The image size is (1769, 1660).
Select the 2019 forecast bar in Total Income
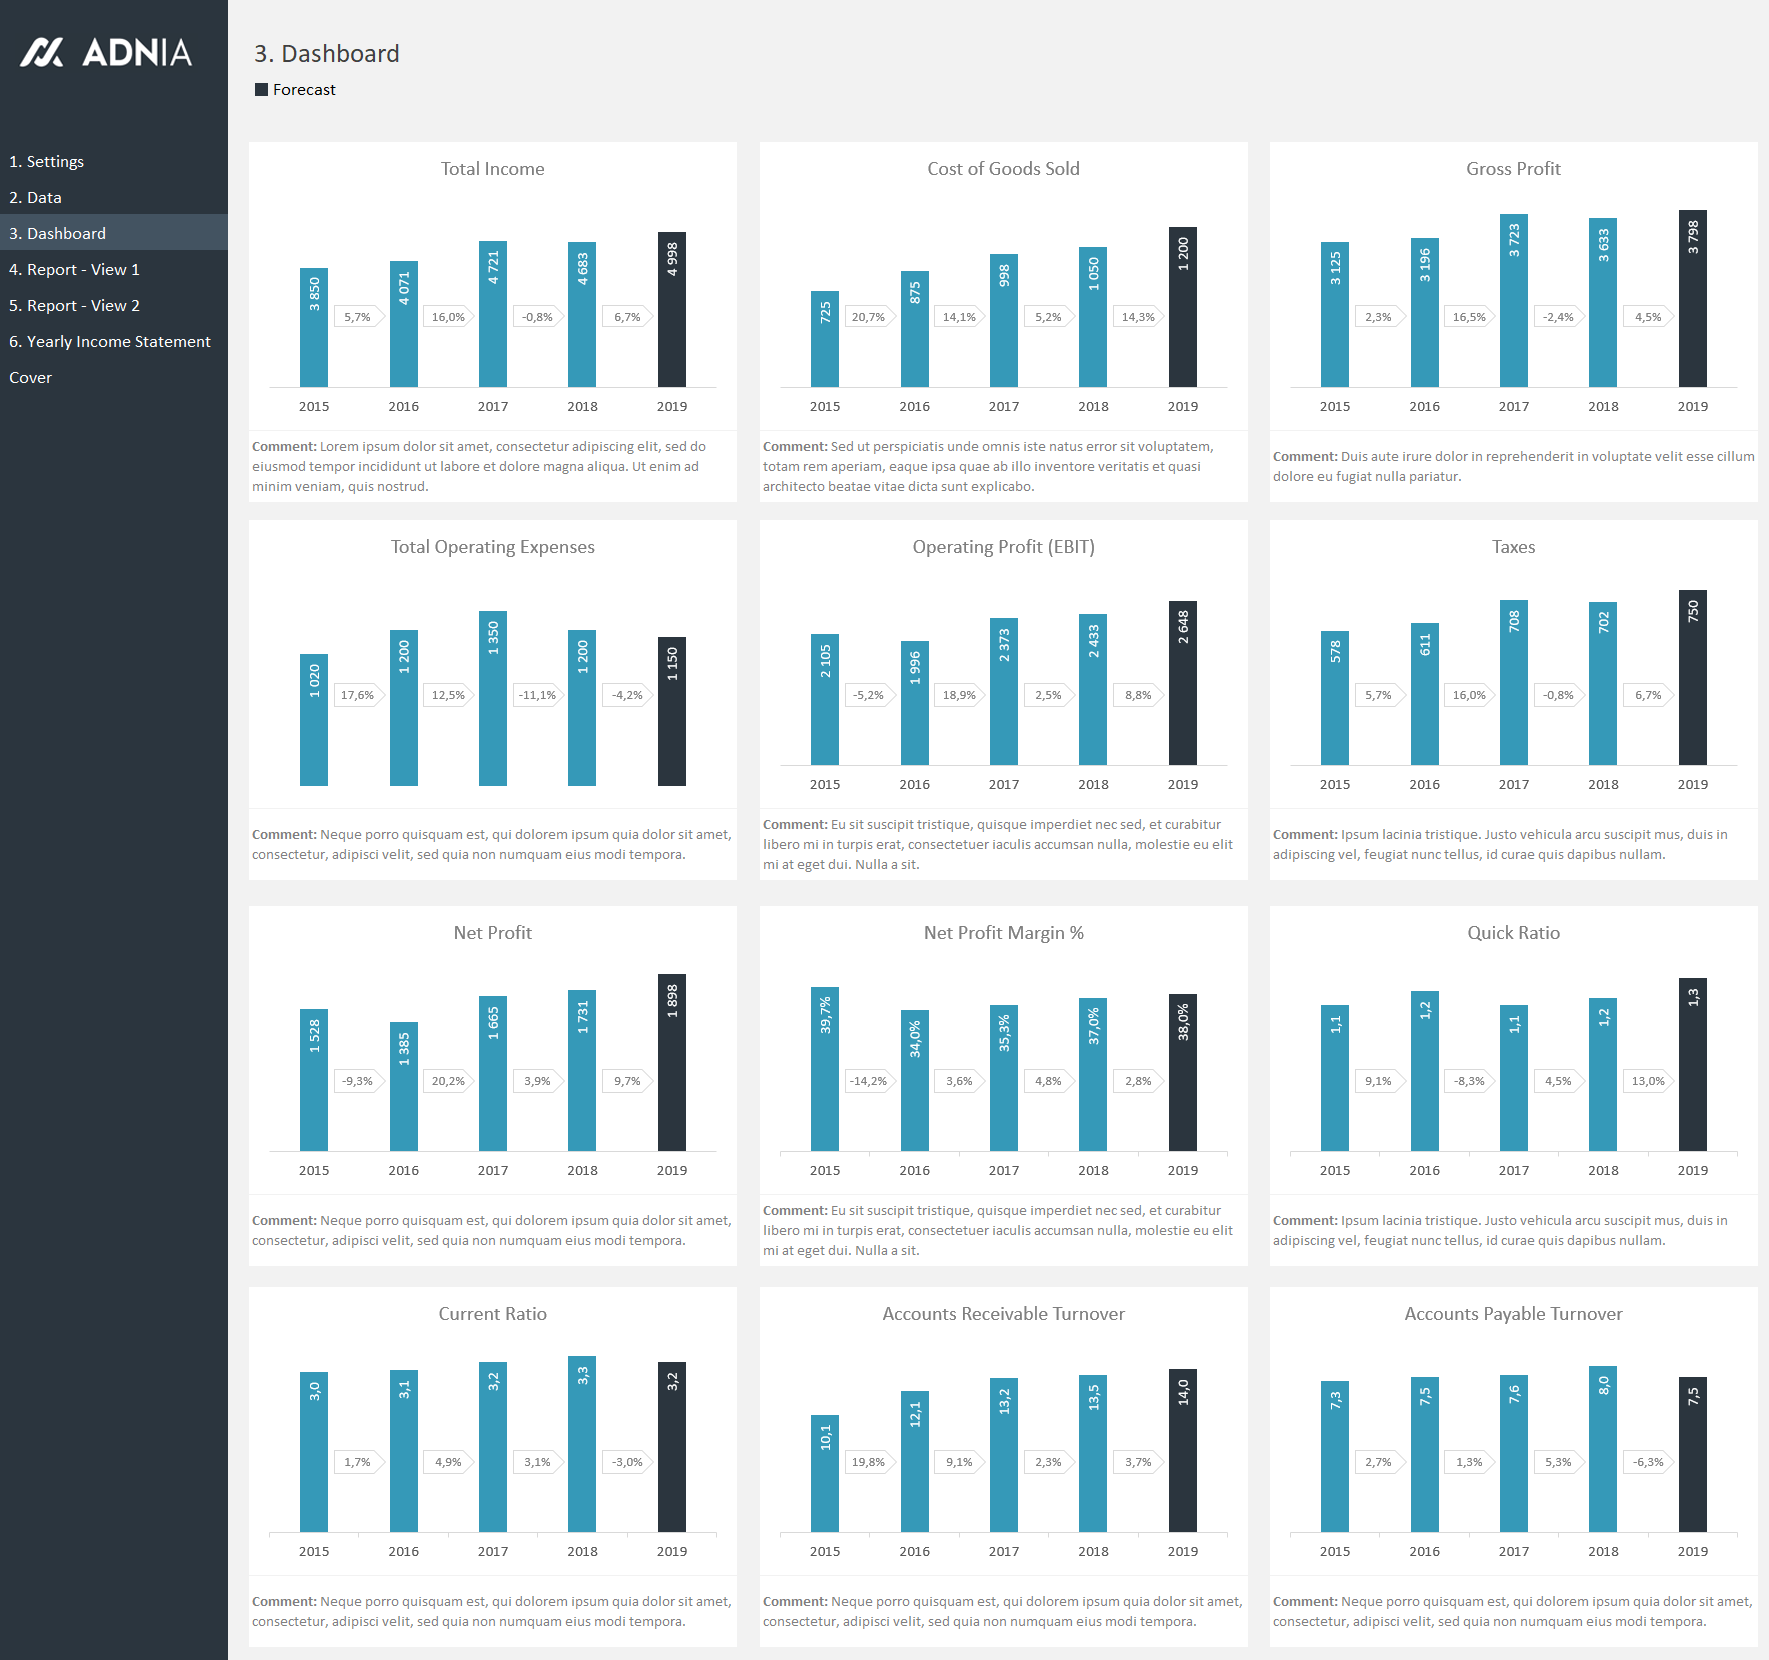(x=672, y=310)
